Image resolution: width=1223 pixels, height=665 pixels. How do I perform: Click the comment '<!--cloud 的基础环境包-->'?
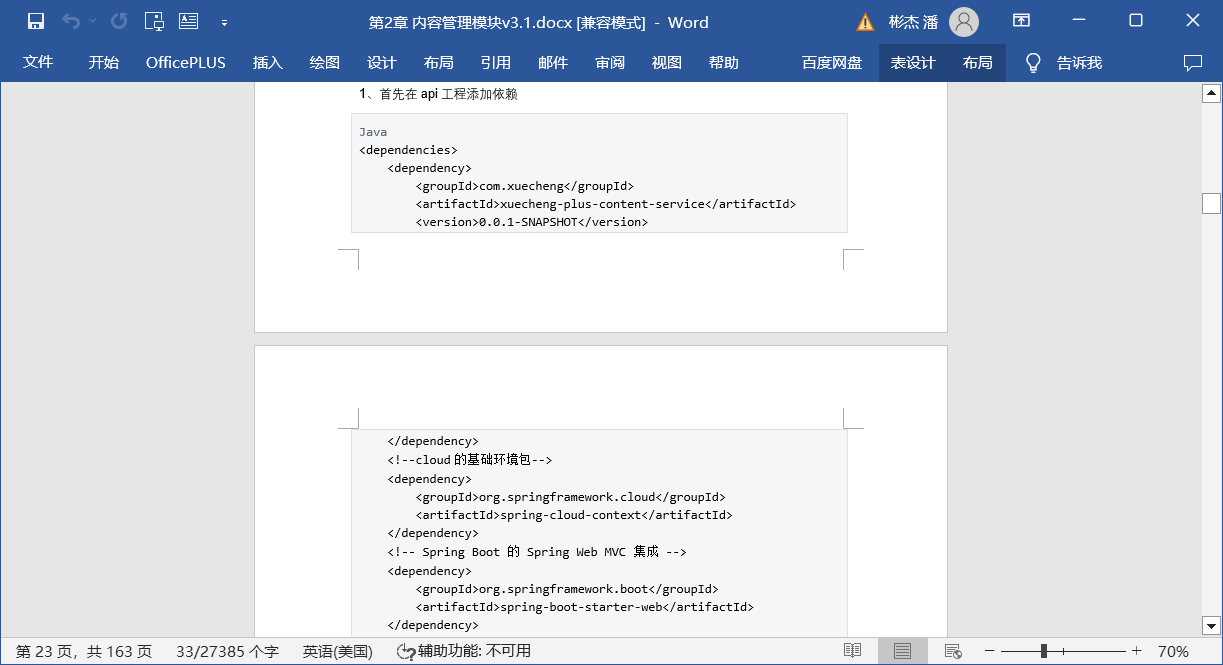coord(470,460)
